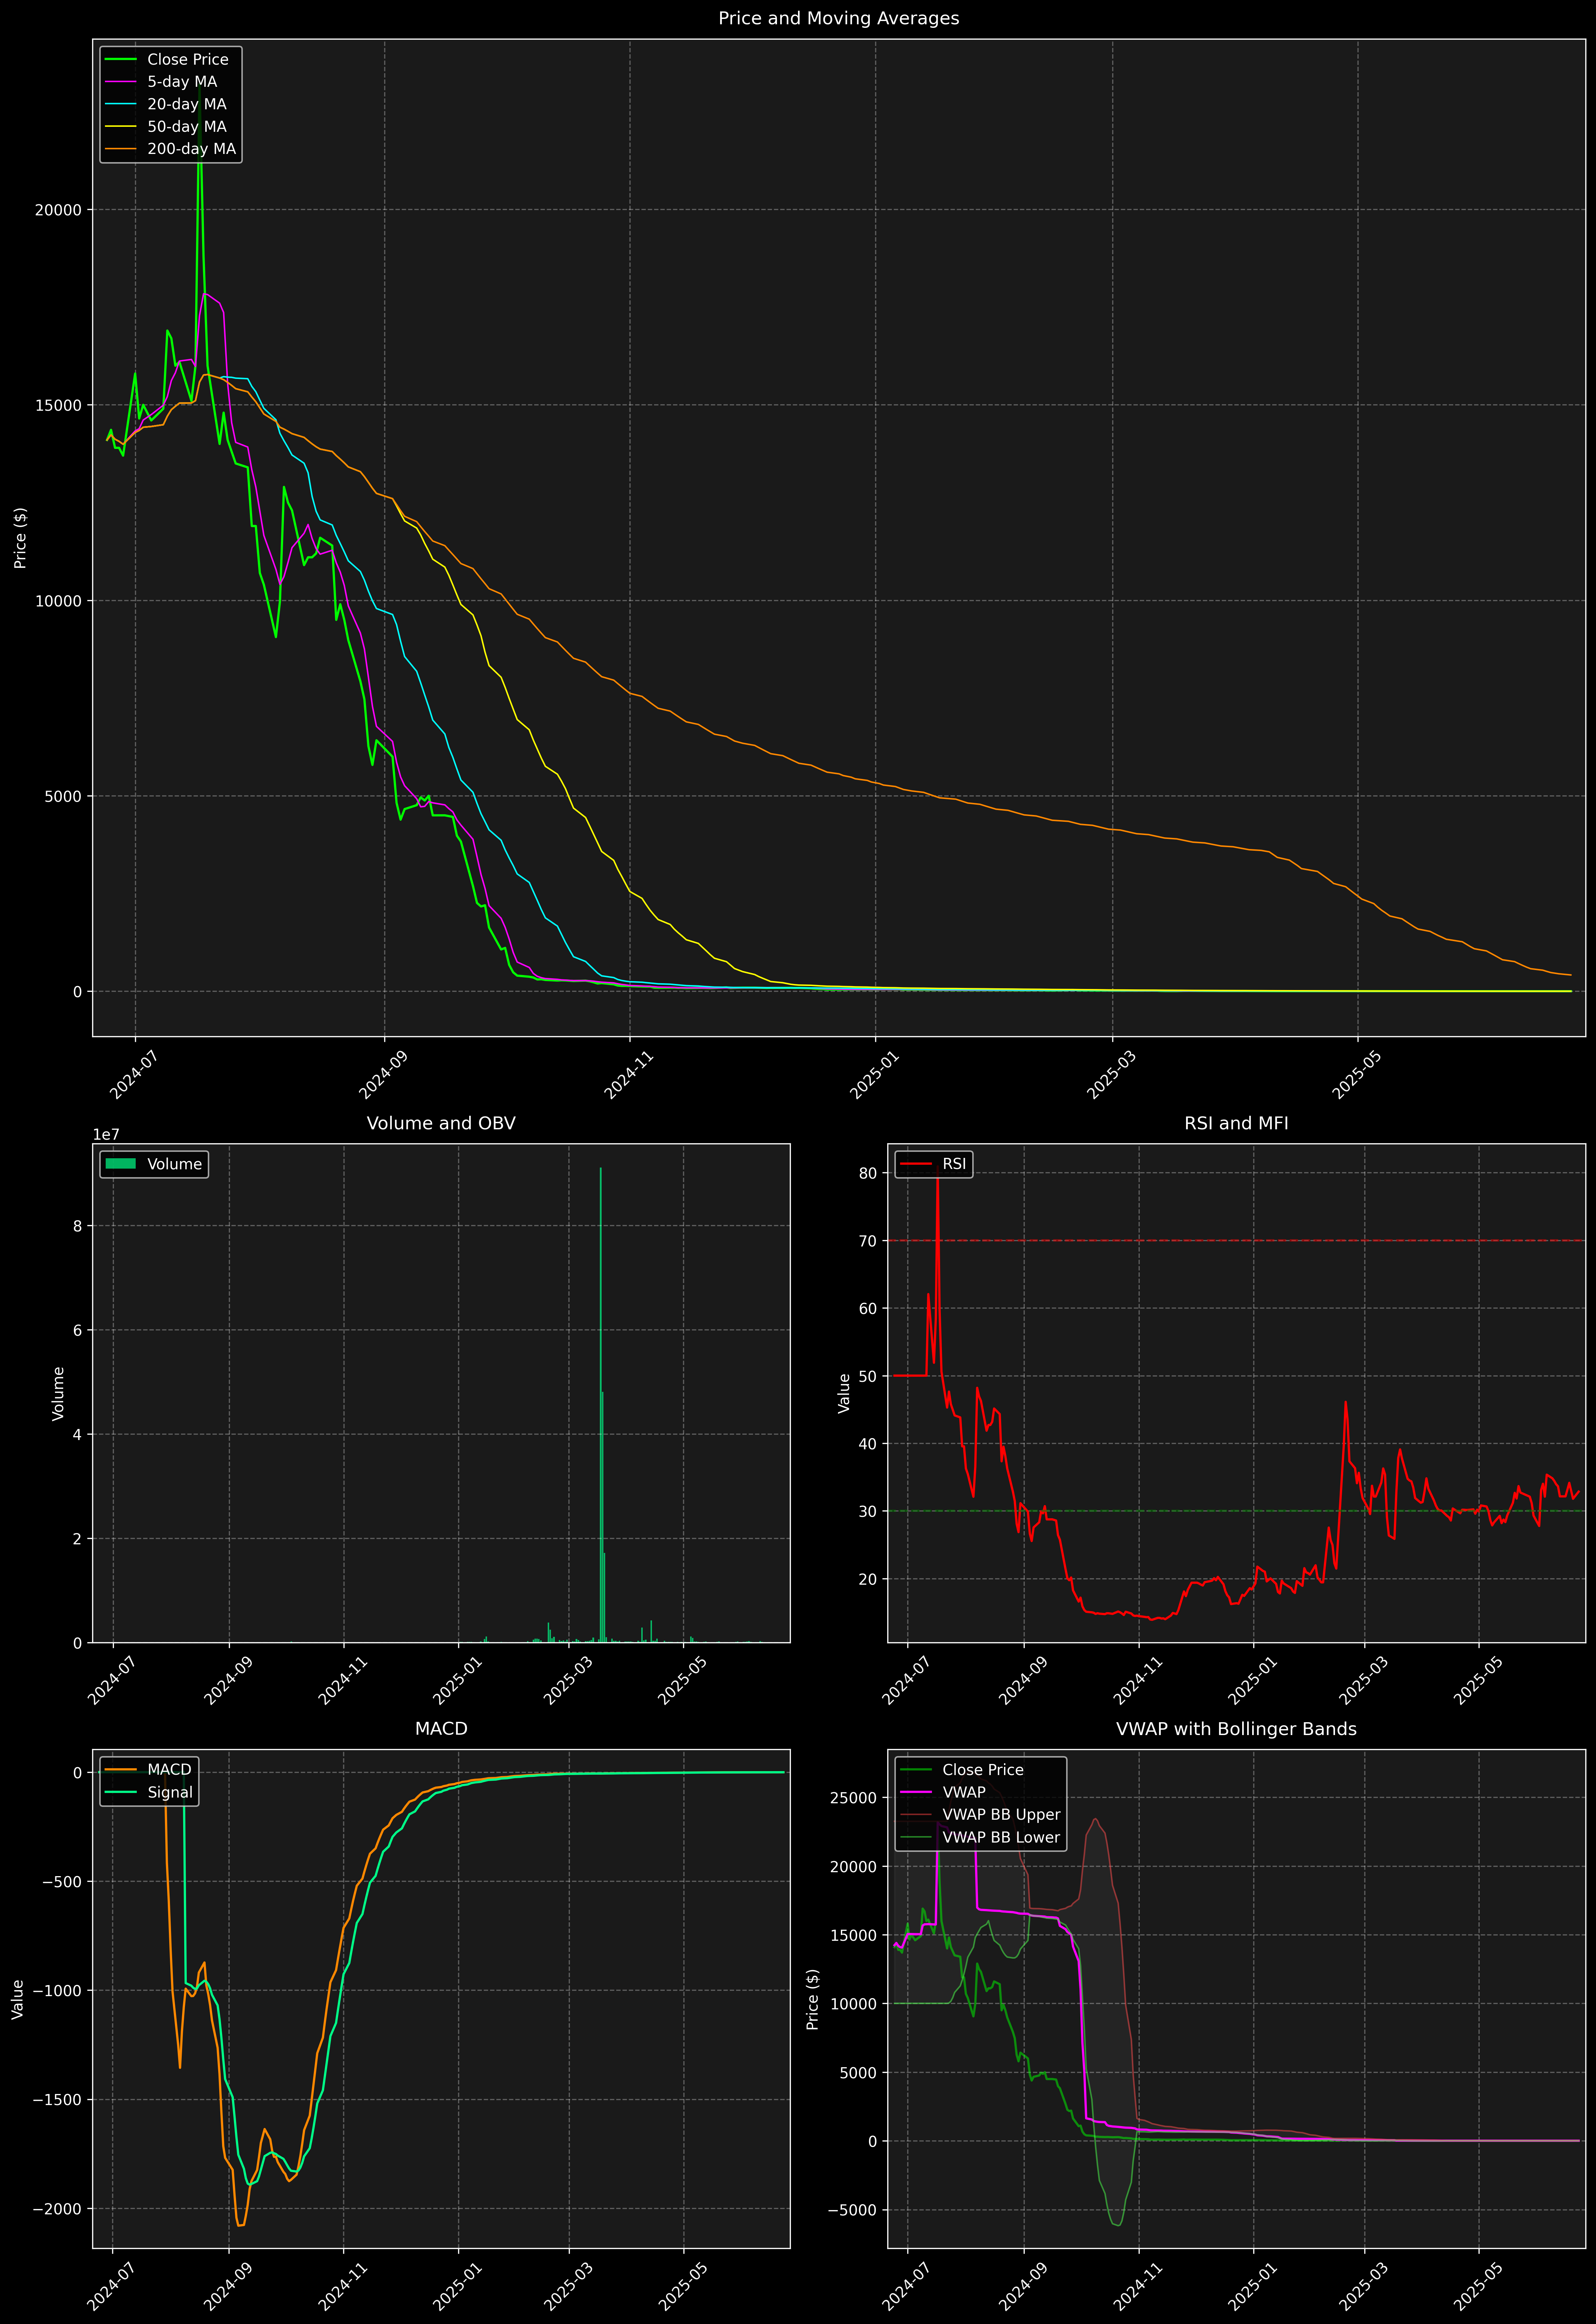Click the green "Volume" legend patch
This screenshot has height=2324, width=1596.
pyautogui.click(x=121, y=1164)
